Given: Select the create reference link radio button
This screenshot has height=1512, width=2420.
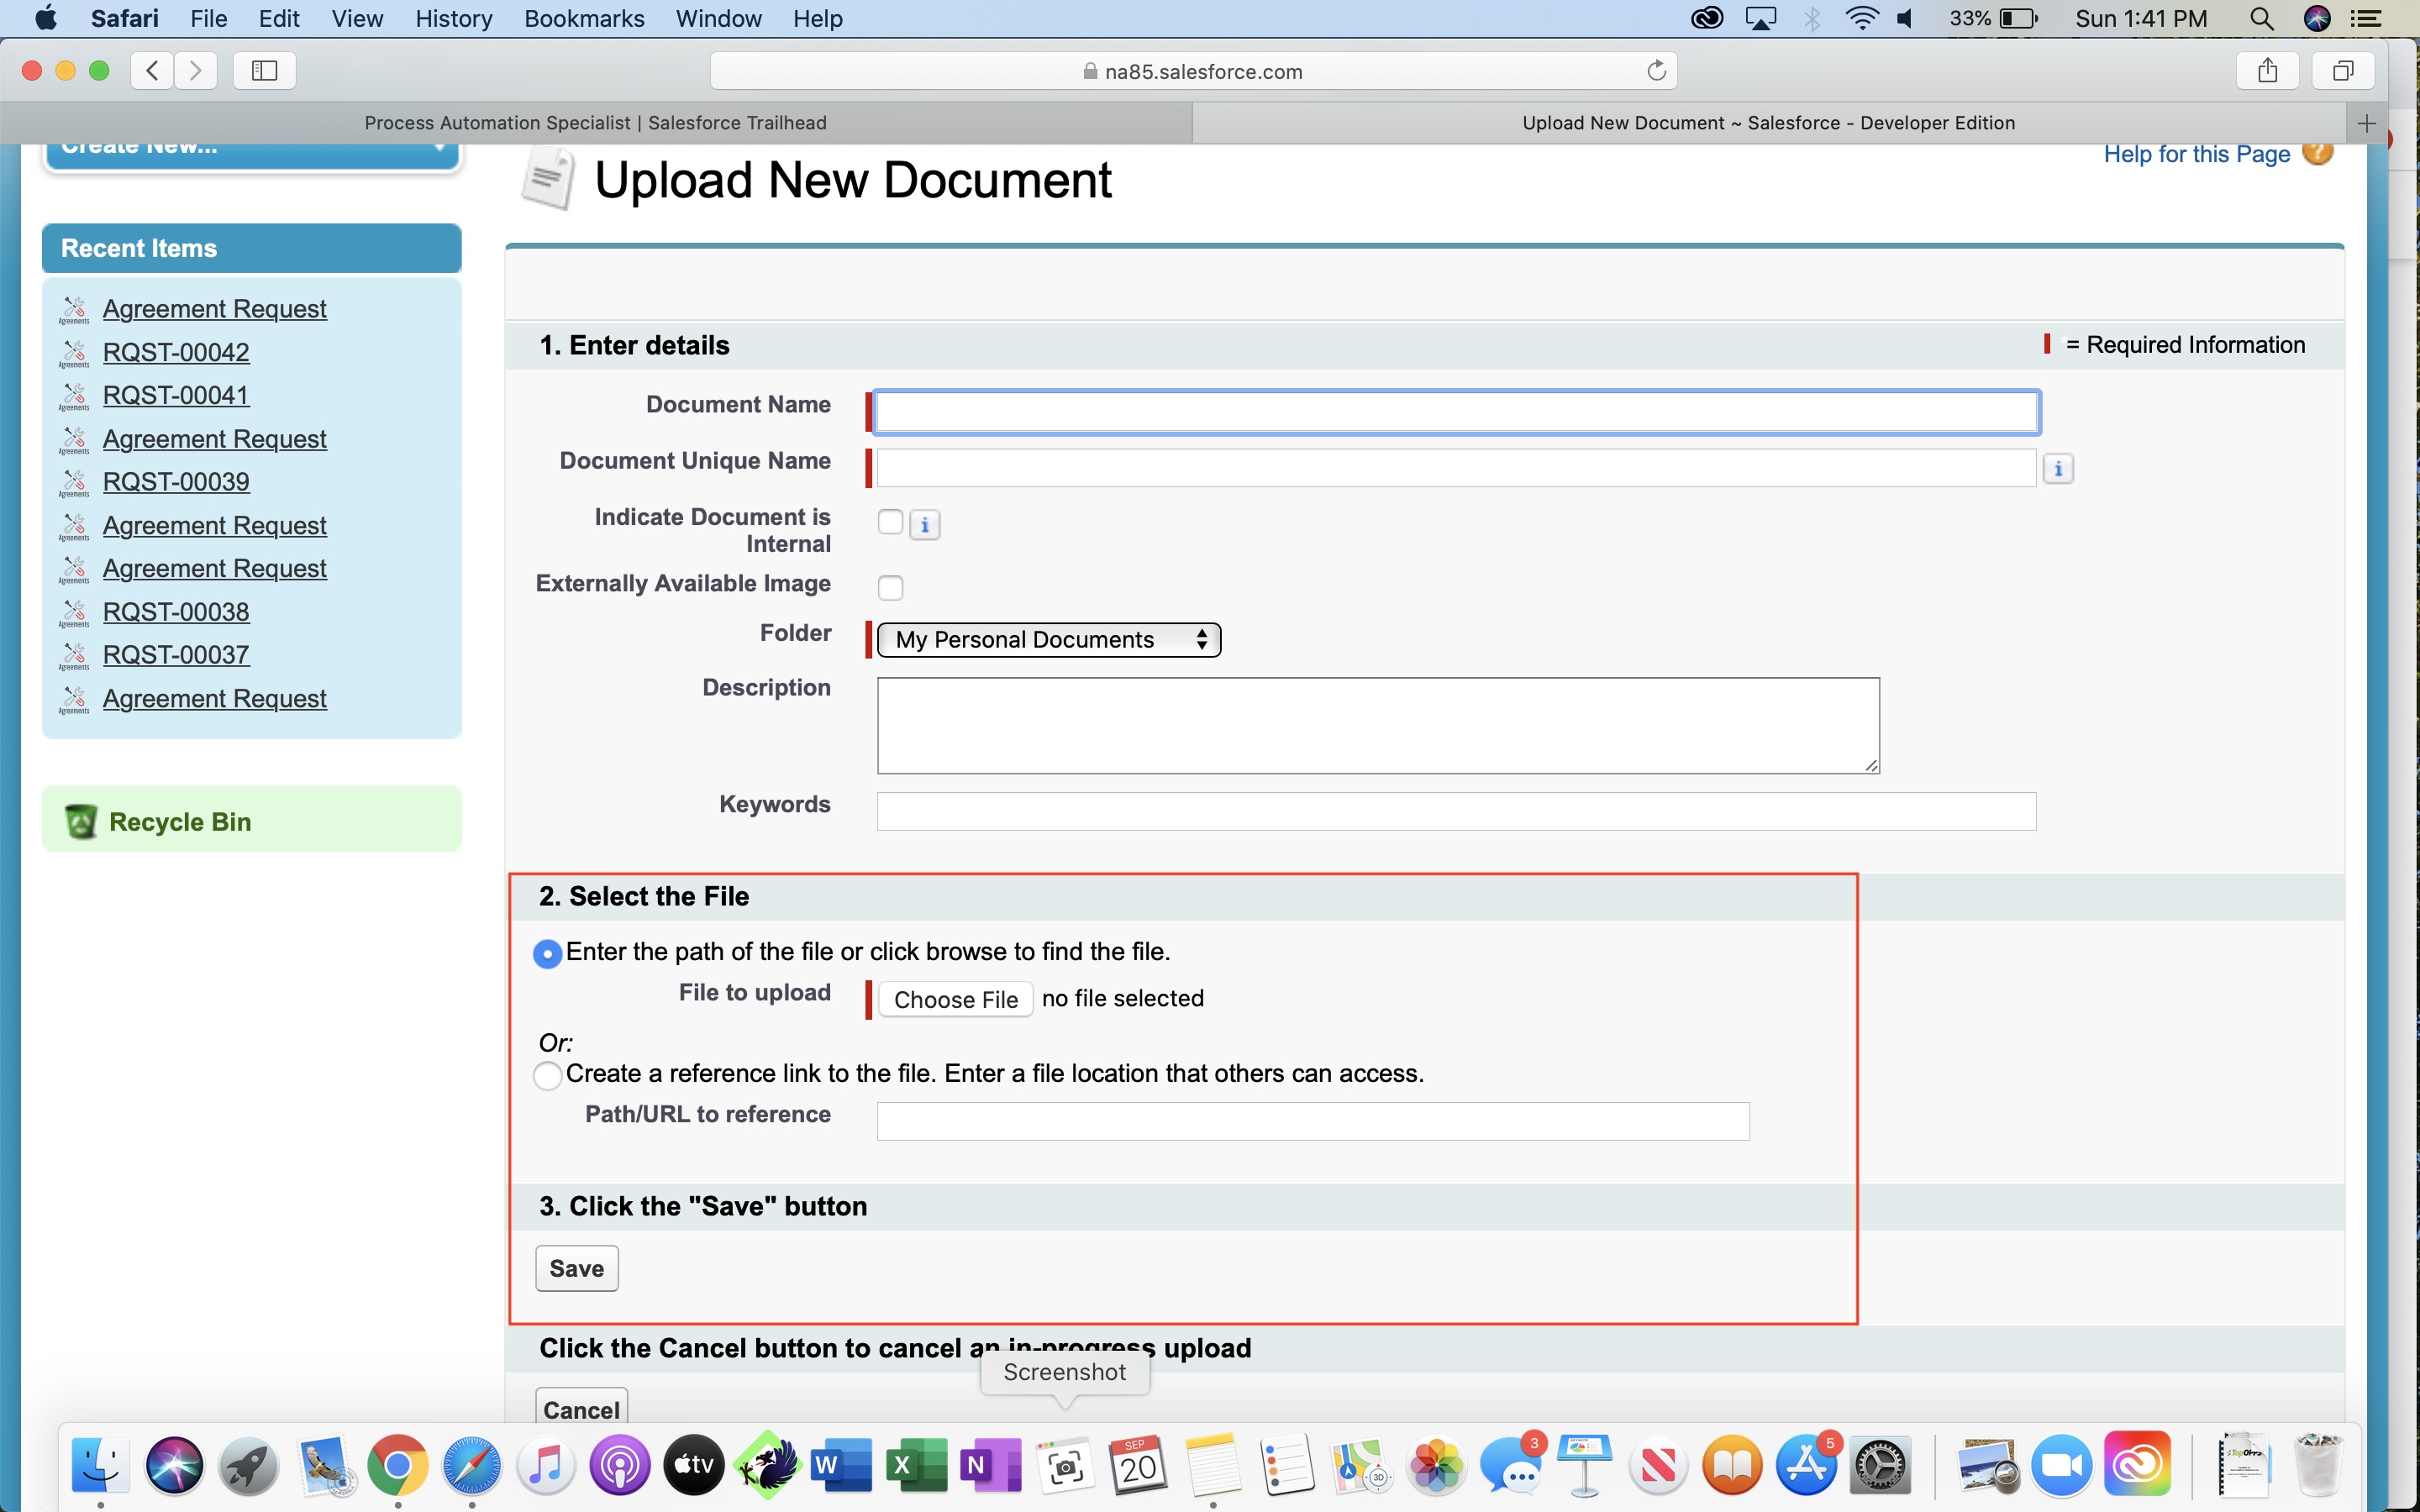Looking at the screenshot, I should pyautogui.click(x=547, y=1076).
